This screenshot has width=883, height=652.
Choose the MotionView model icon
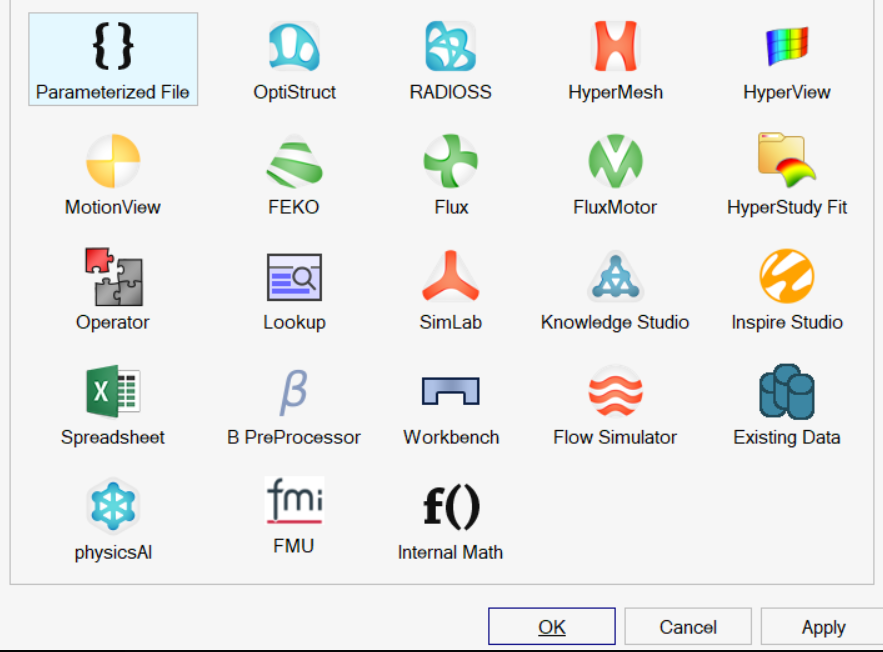[x=113, y=161]
